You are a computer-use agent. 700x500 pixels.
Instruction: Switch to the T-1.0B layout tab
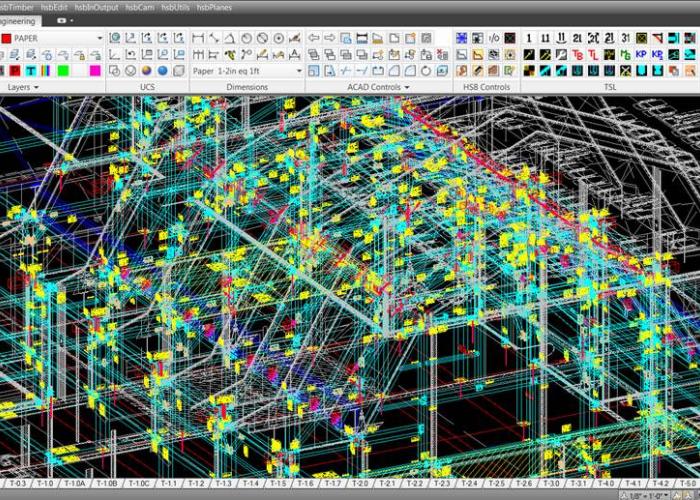[x=107, y=483]
